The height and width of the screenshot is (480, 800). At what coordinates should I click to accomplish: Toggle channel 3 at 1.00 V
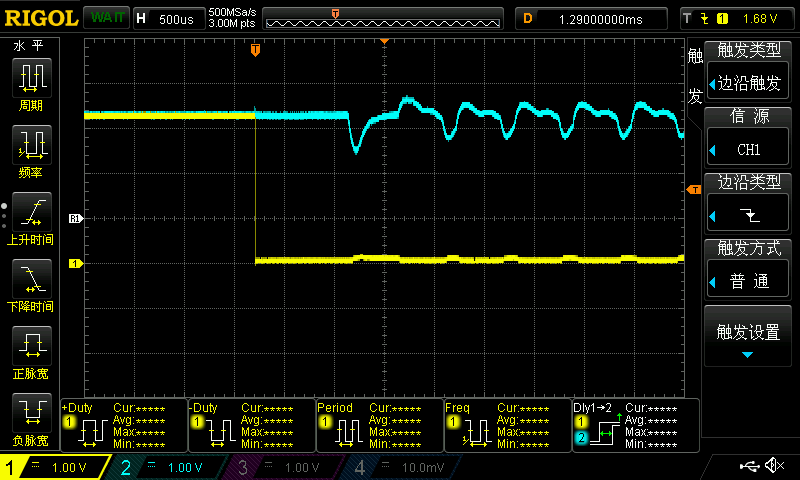pyautogui.click(x=286, y=467)
